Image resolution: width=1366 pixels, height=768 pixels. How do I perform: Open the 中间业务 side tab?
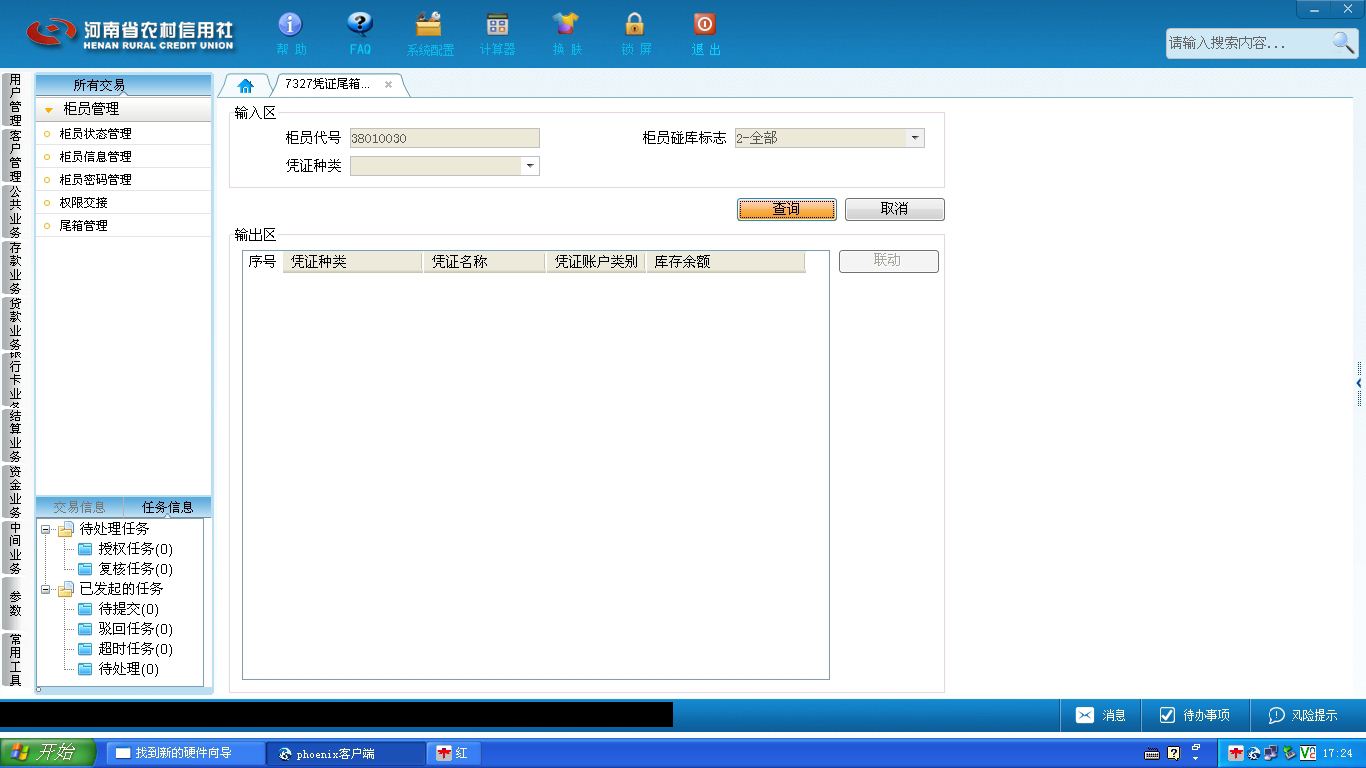(14, 548)
